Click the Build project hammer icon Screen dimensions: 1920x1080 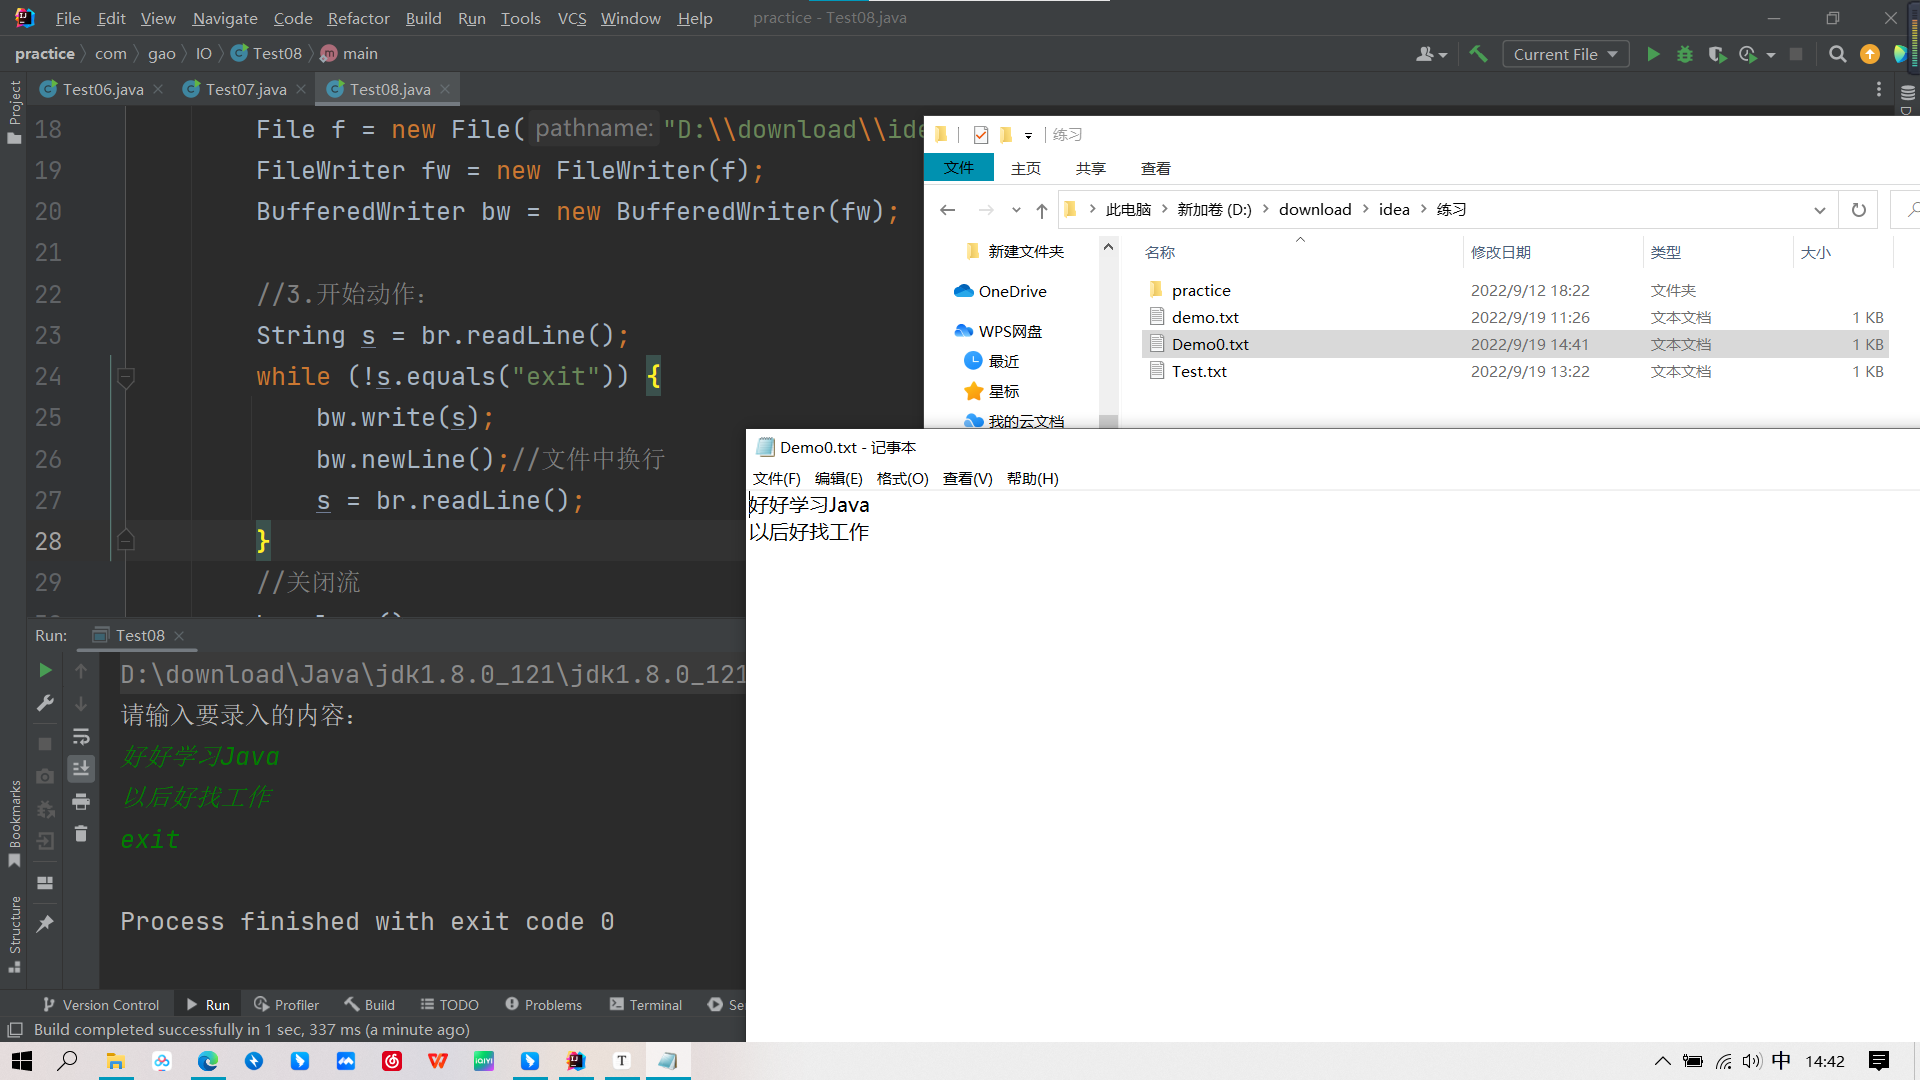click(1478, 54)
